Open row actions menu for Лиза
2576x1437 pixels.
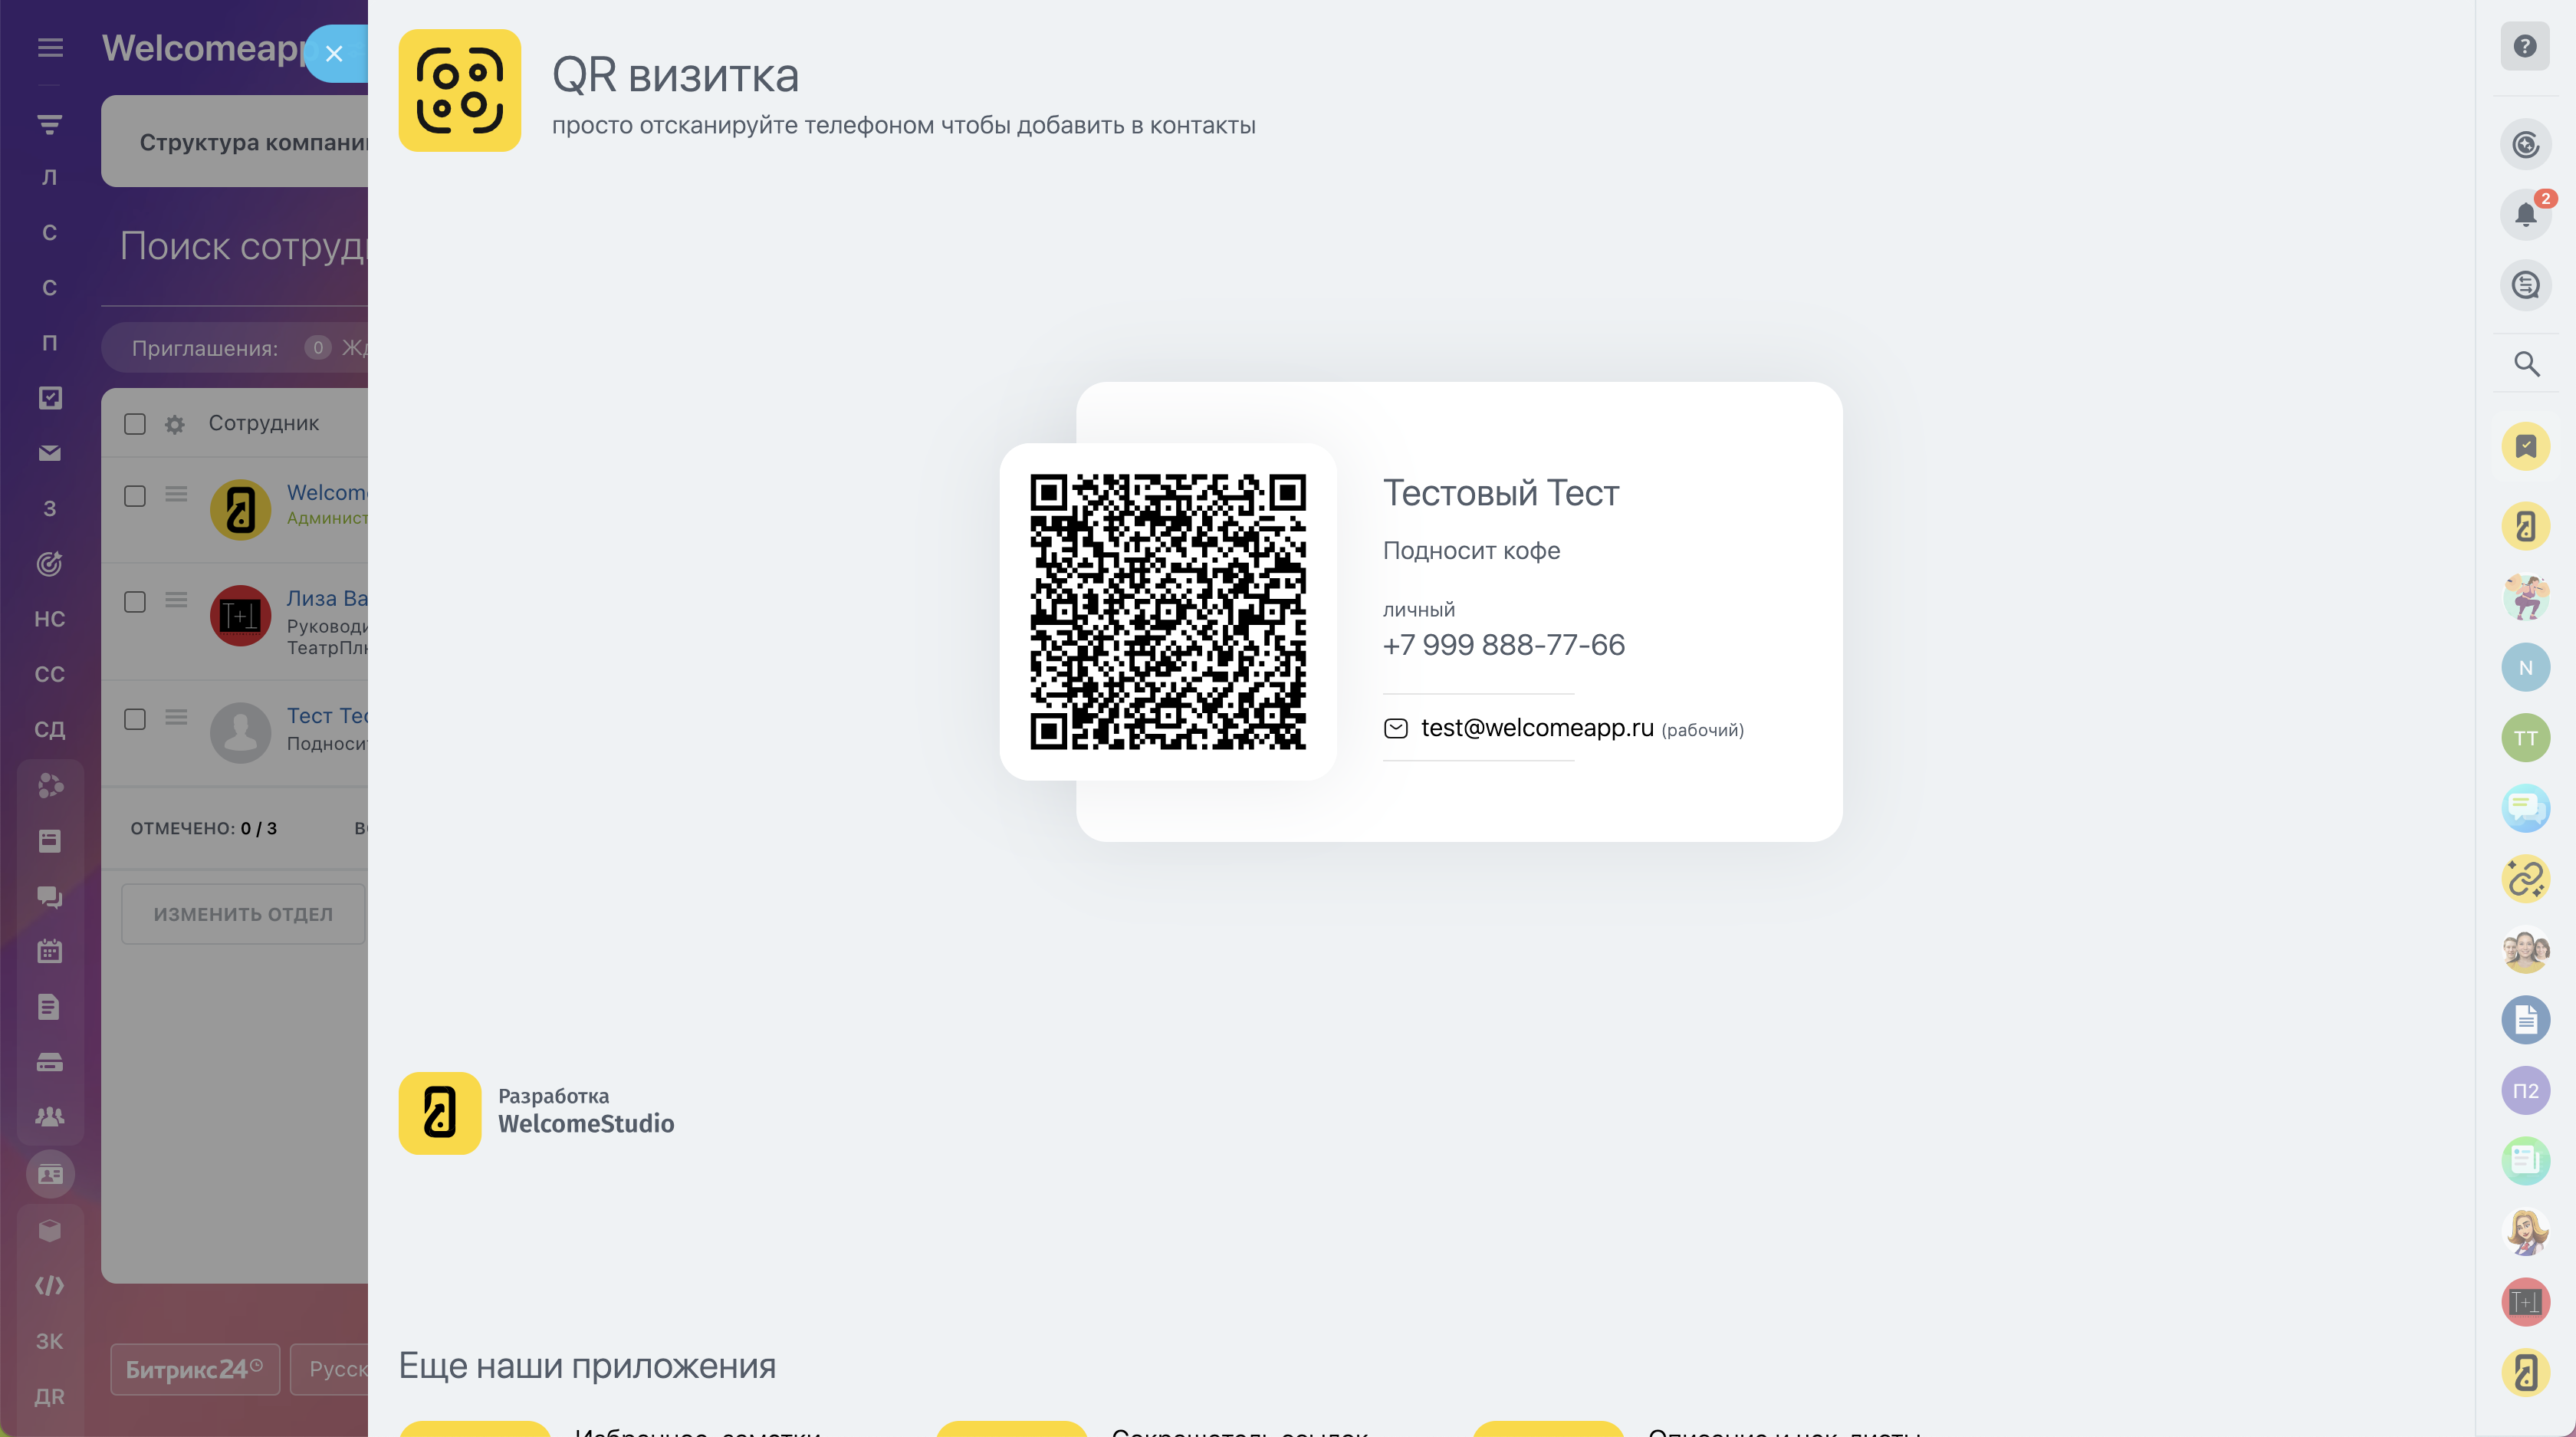tap(176, 600)
